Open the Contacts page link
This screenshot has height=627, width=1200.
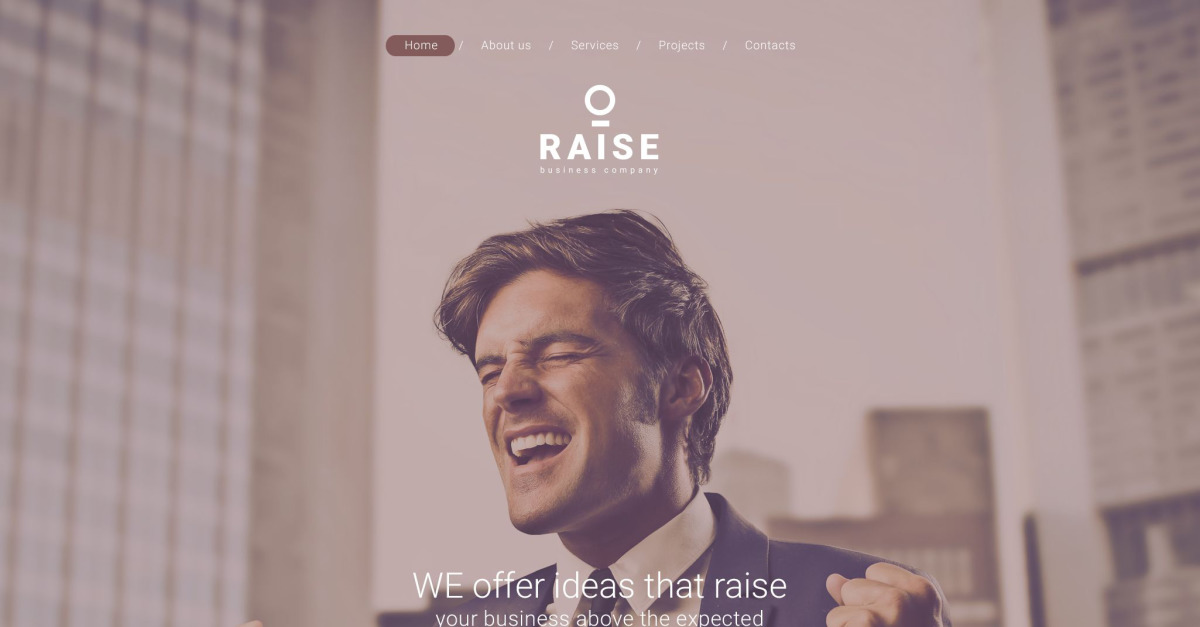[x=770, y=46]
